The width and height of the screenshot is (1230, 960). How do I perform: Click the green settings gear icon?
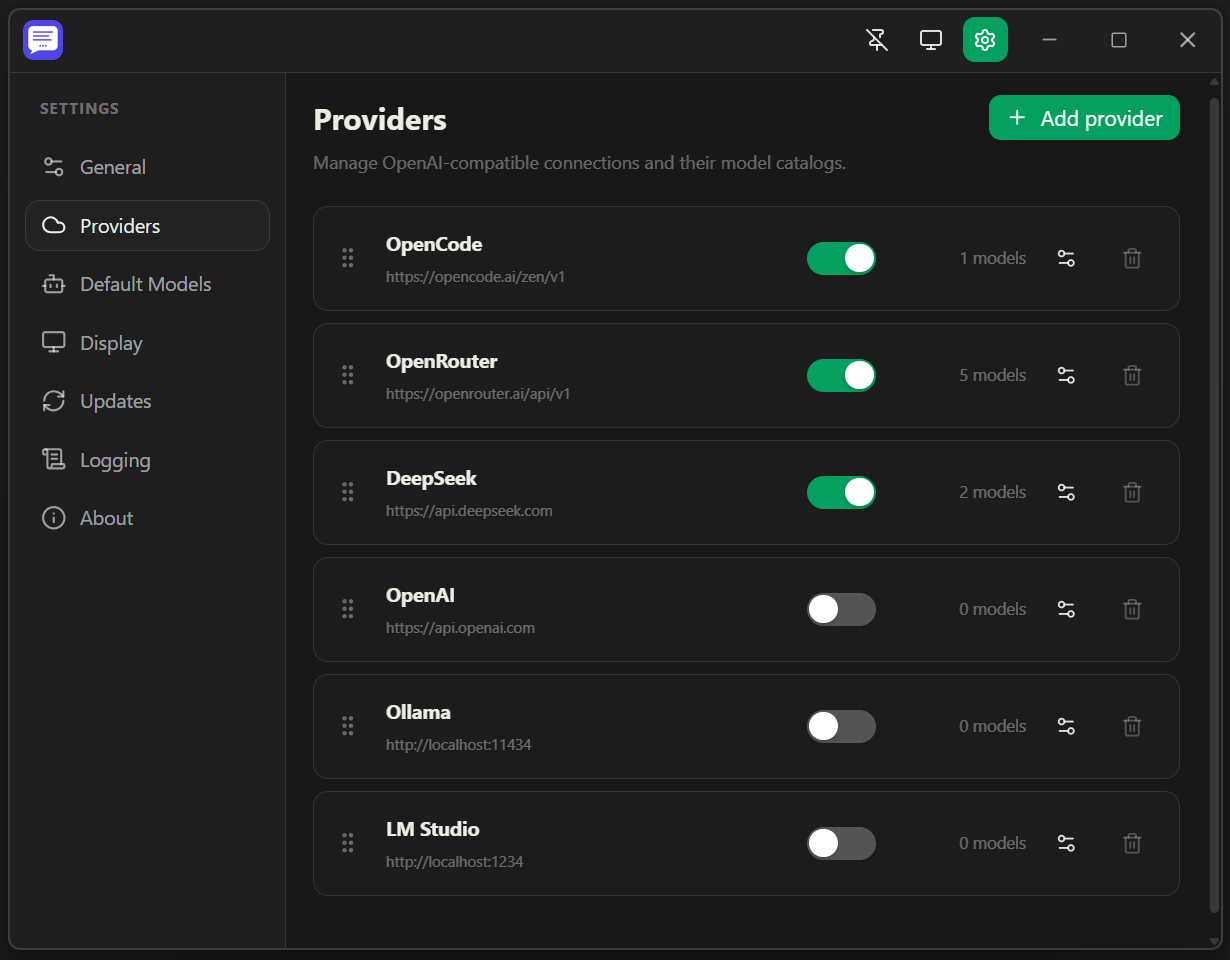pyautogui.click(x=985, y=40)
